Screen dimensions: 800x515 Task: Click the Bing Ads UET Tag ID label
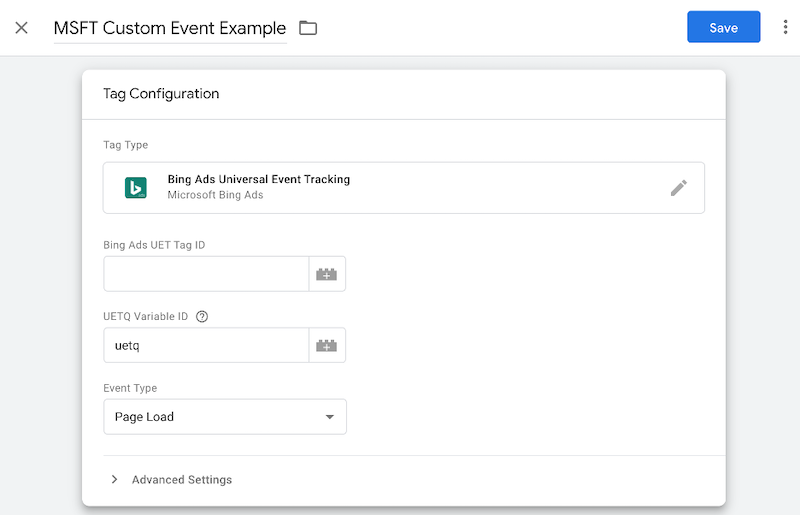coord(154,245)
